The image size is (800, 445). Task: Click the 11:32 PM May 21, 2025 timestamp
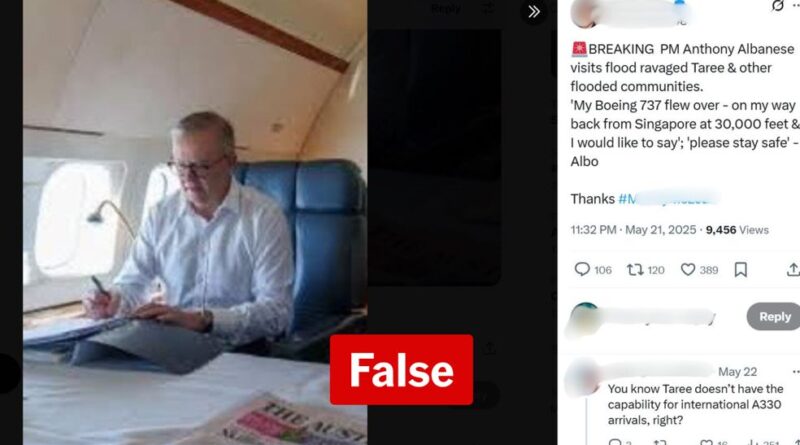point(633,230)
